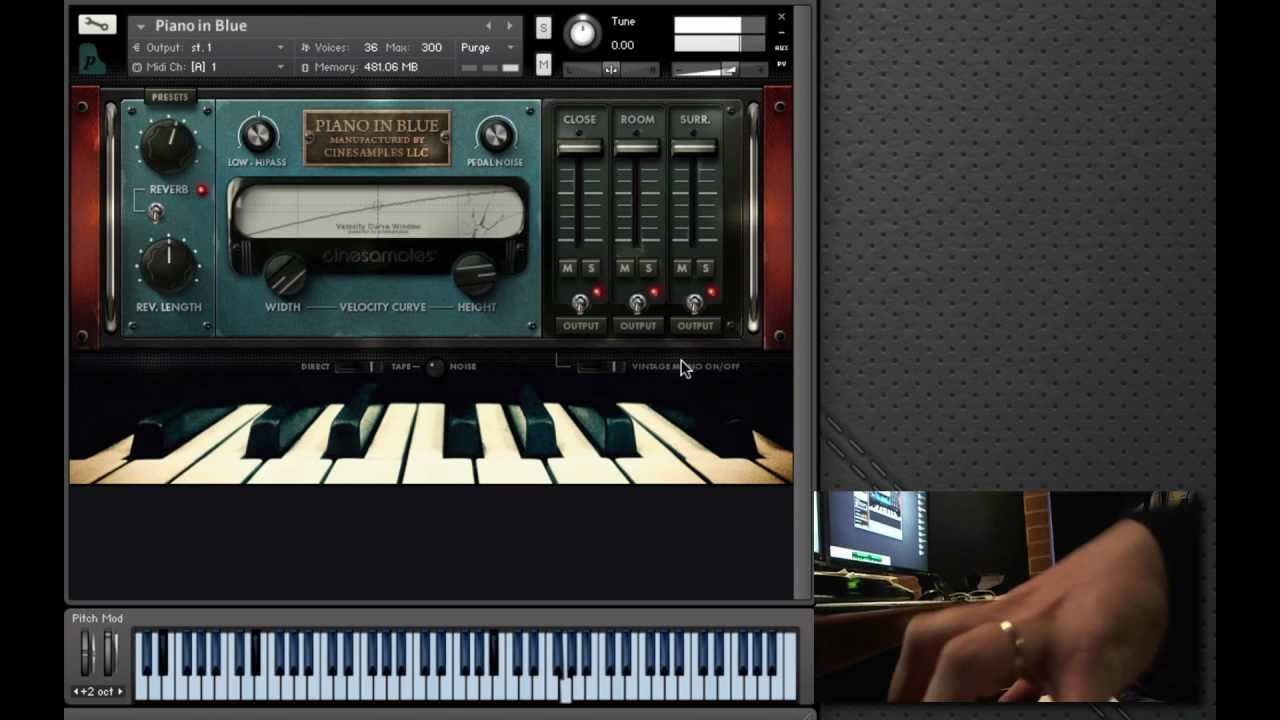
Task: Click the Piano in Blue instrument logo icon
Action: [x=92, y=60]
